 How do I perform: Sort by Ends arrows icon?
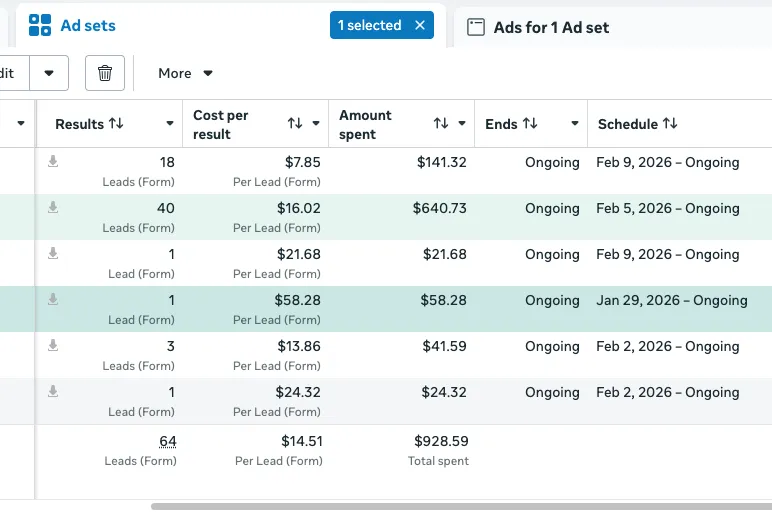(530, 124)
